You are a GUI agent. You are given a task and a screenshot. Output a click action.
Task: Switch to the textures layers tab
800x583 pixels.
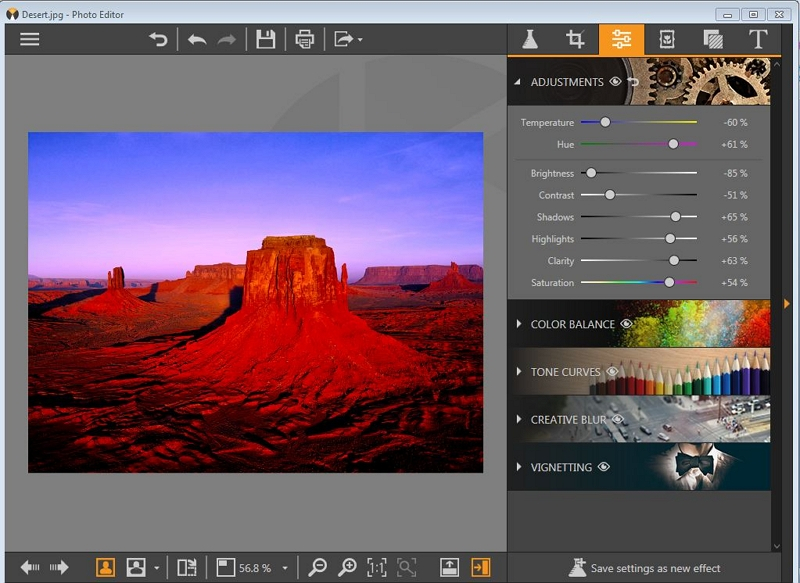pos(713,39)
